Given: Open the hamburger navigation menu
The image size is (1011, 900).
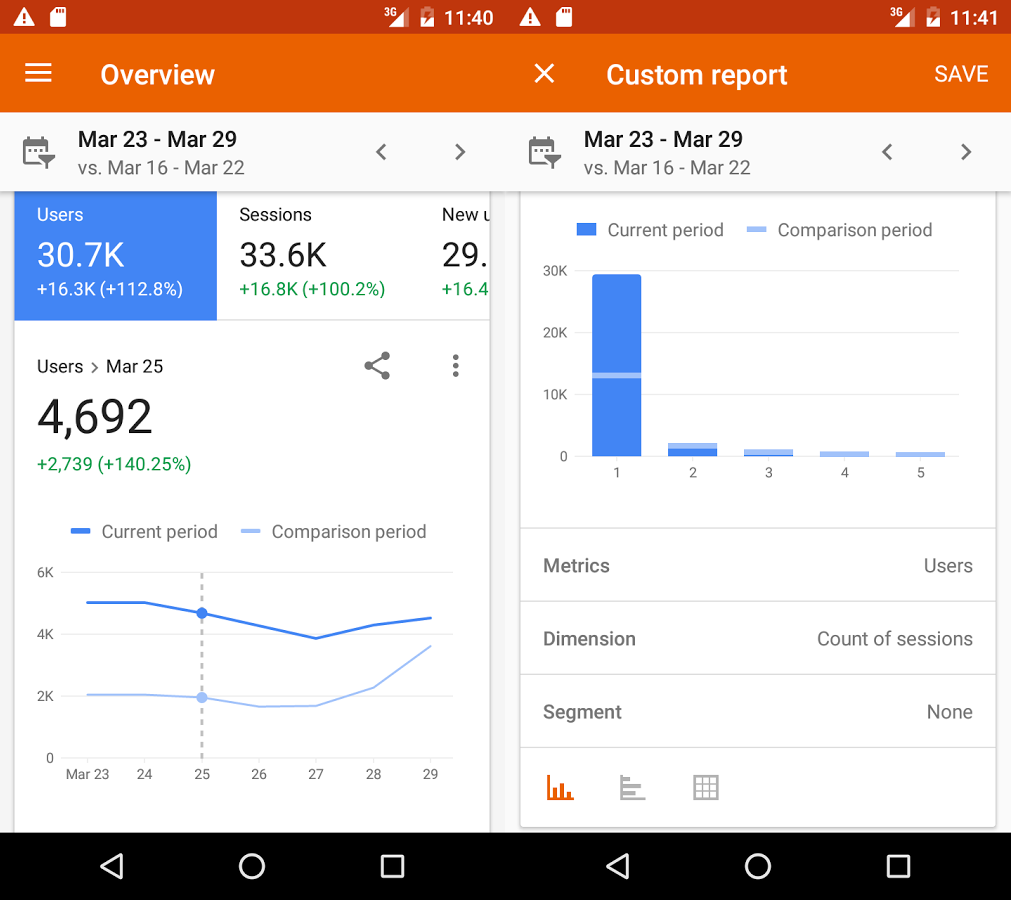Looking at the screenshot, I should (x=38, y=73).
